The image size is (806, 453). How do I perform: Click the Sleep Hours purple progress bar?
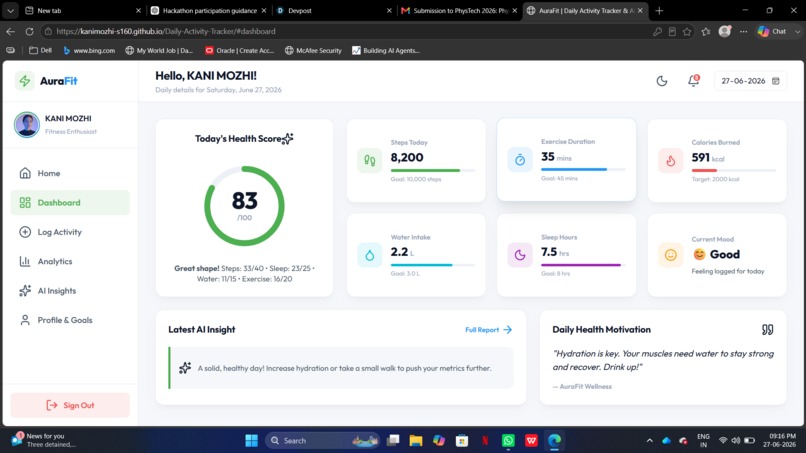pos(583,265)
